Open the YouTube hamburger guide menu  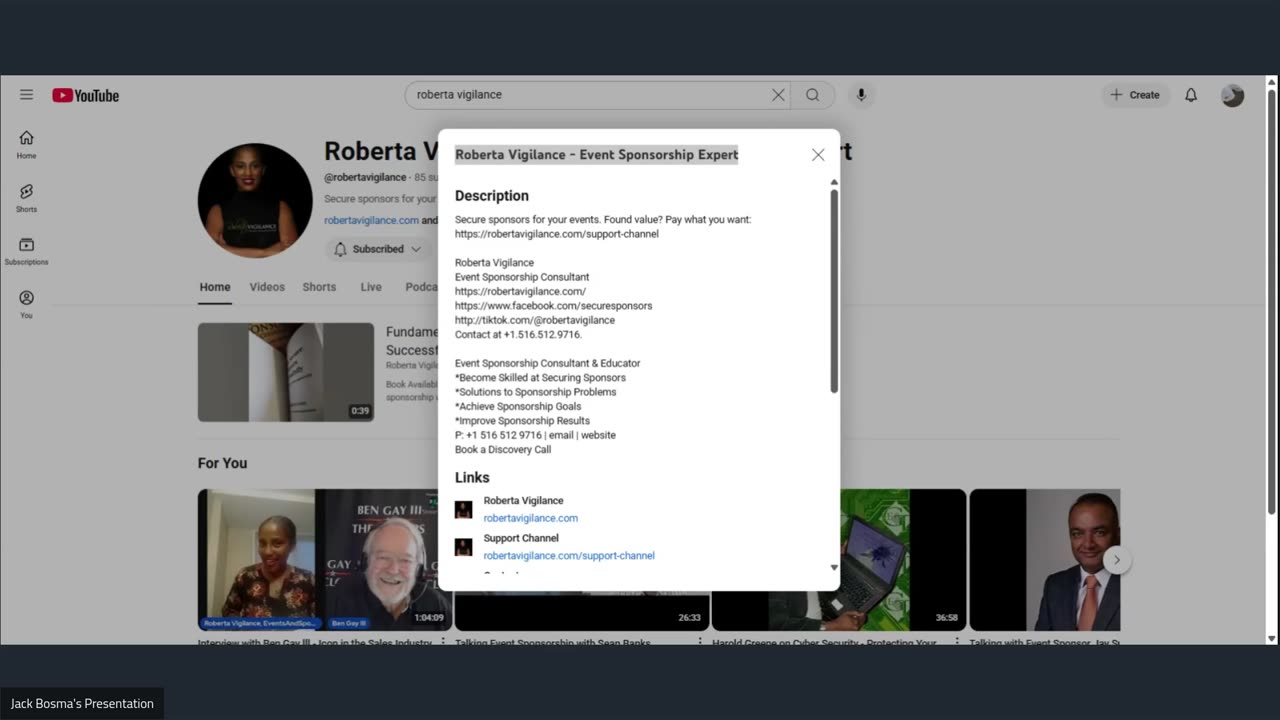(x=26, y=95)
